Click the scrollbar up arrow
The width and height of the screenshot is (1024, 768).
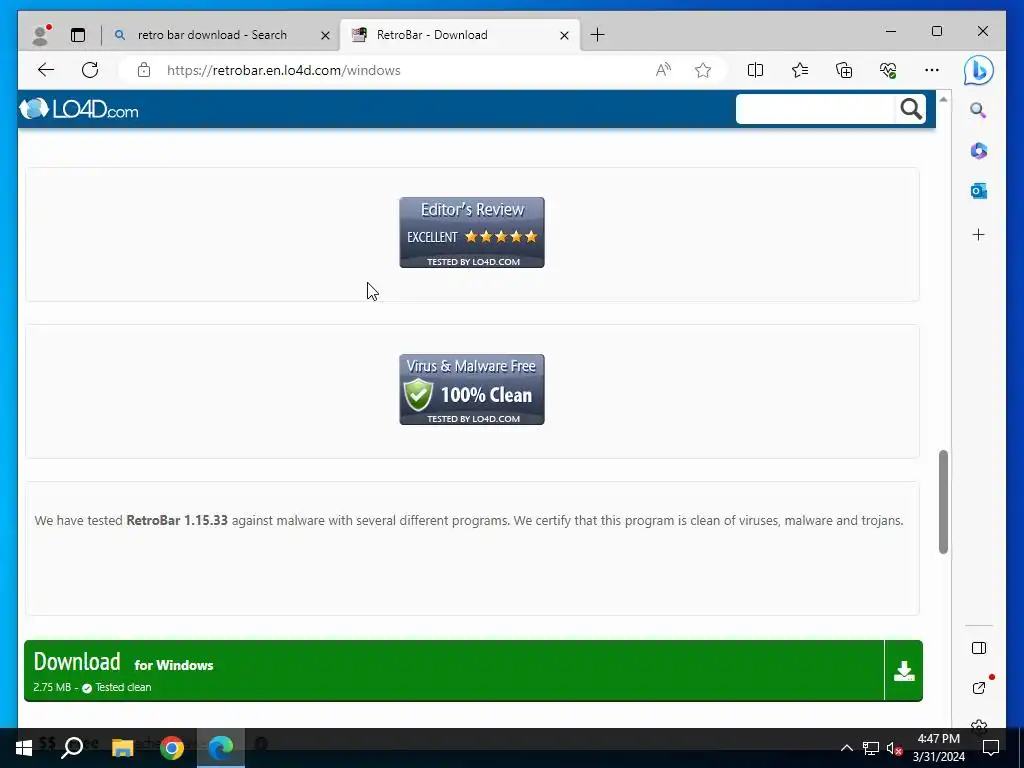(x=943, y=99)
